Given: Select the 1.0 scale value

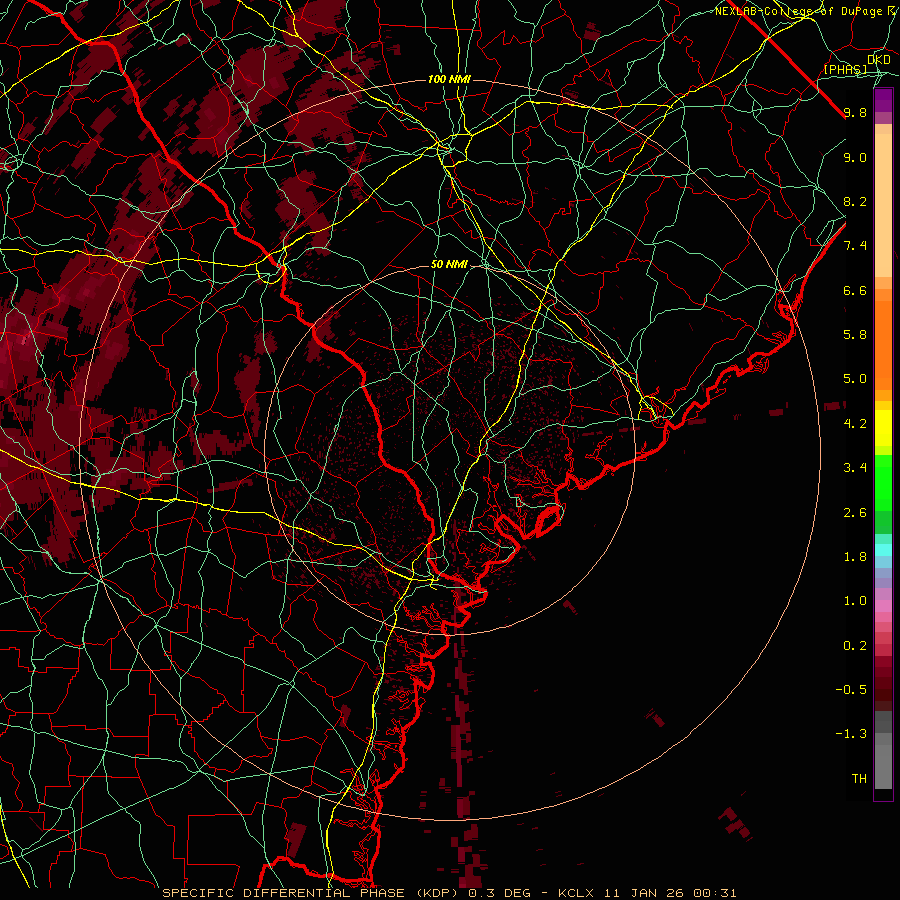Looking at the screenshot, I should pyautogui.click(x=855, y=601).
